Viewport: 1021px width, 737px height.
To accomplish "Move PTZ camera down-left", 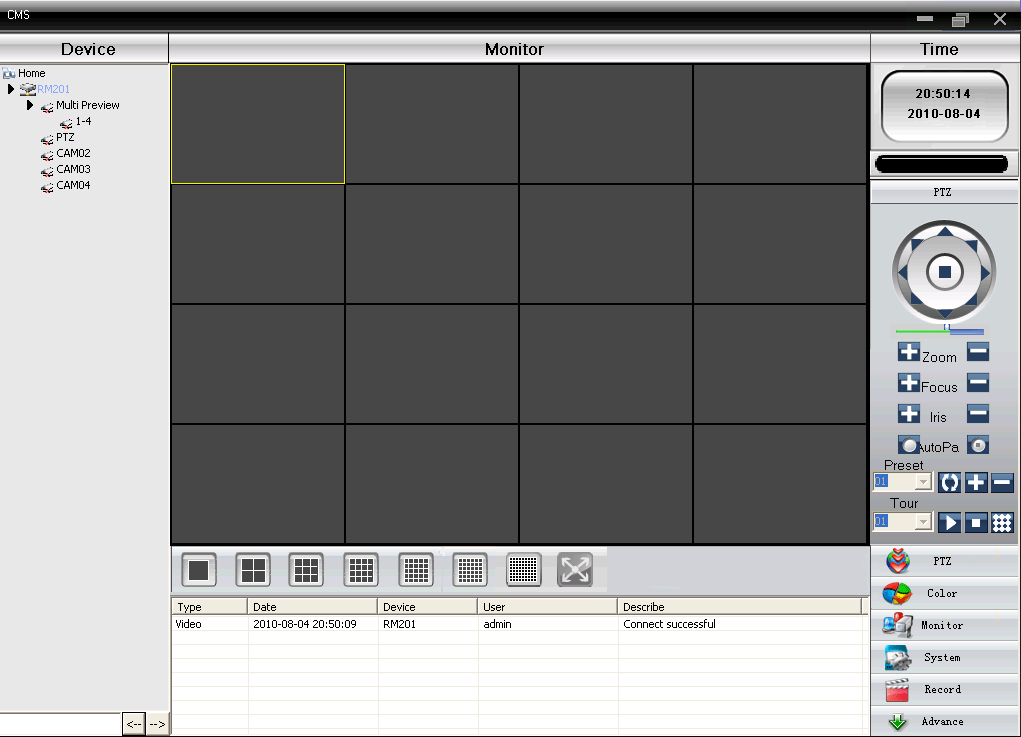I will coord(916,299).
